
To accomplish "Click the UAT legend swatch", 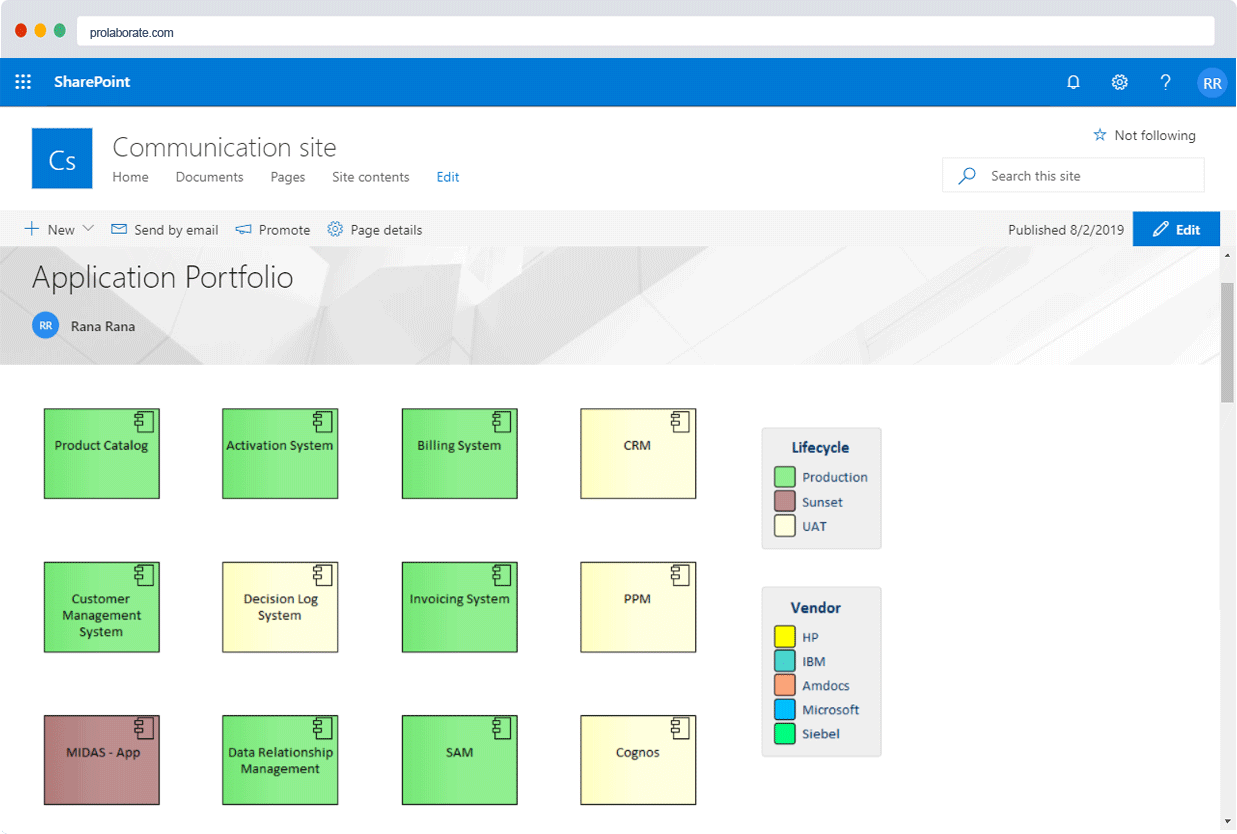I will [x=785, y=526].
